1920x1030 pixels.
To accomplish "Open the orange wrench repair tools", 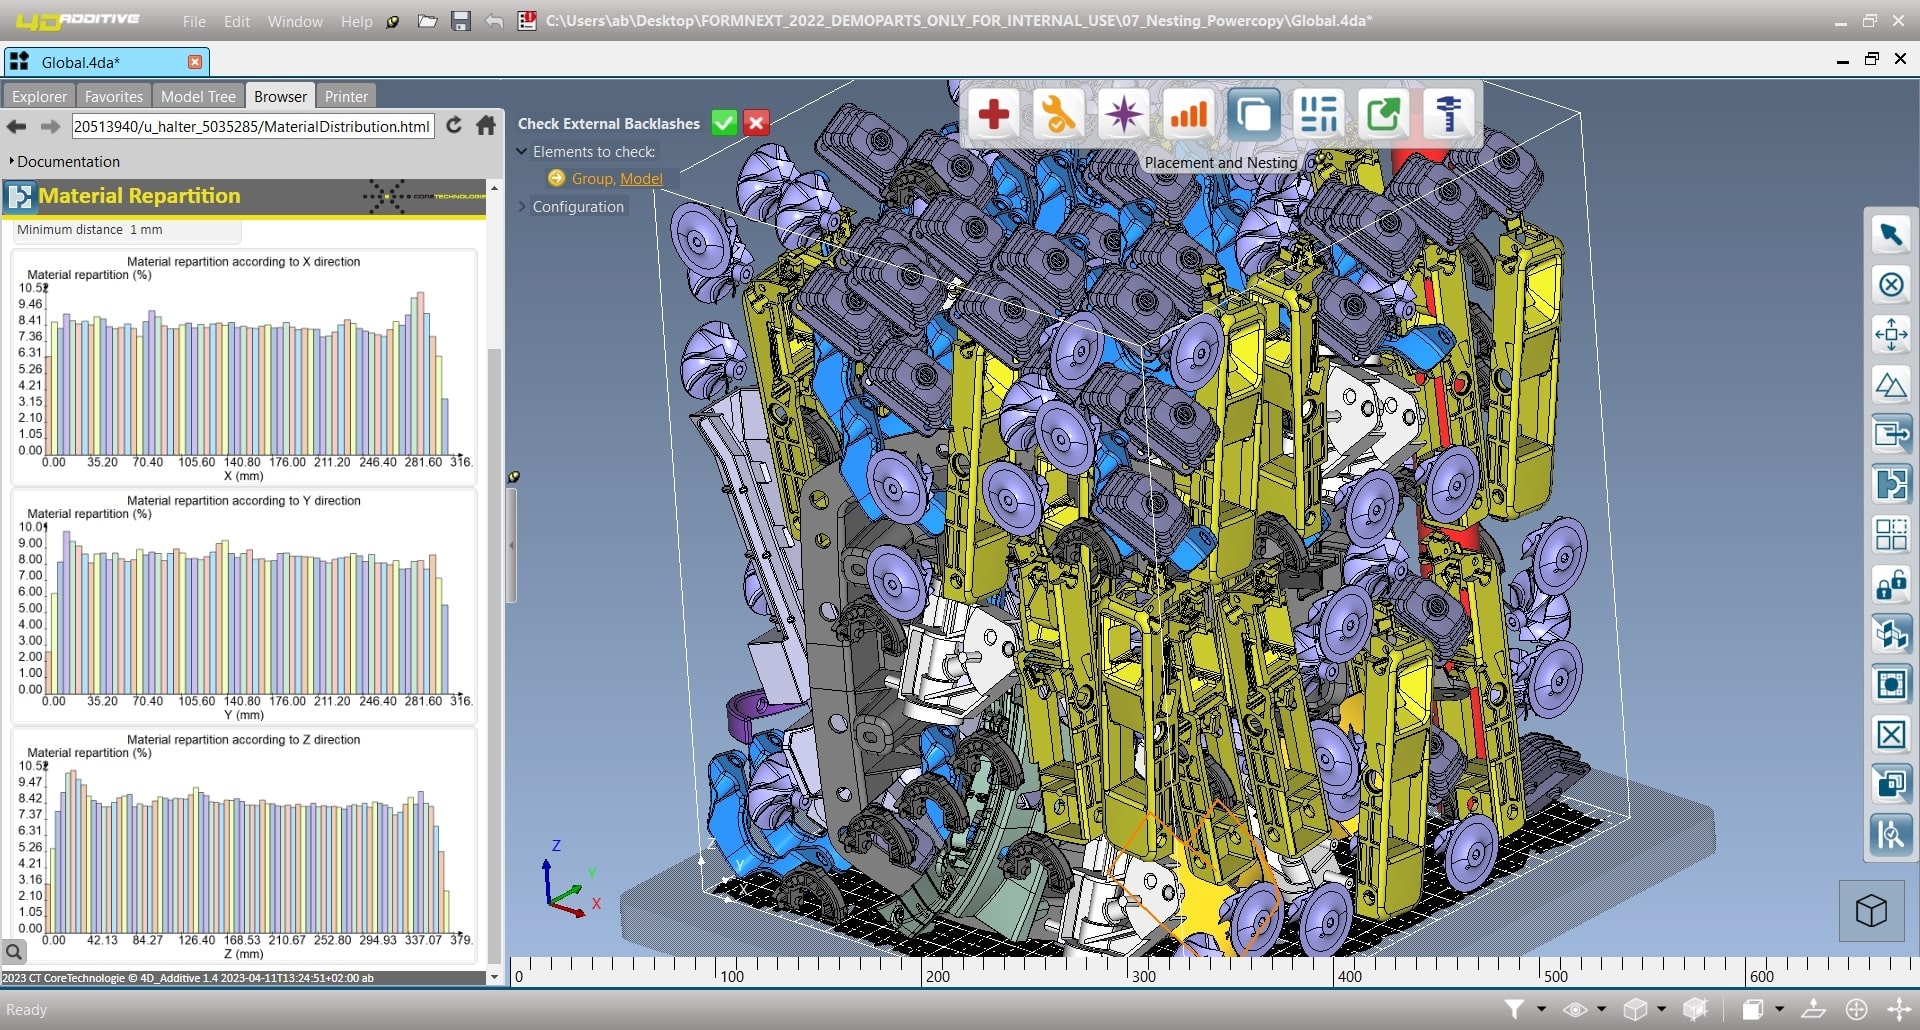I will 1058,115.
